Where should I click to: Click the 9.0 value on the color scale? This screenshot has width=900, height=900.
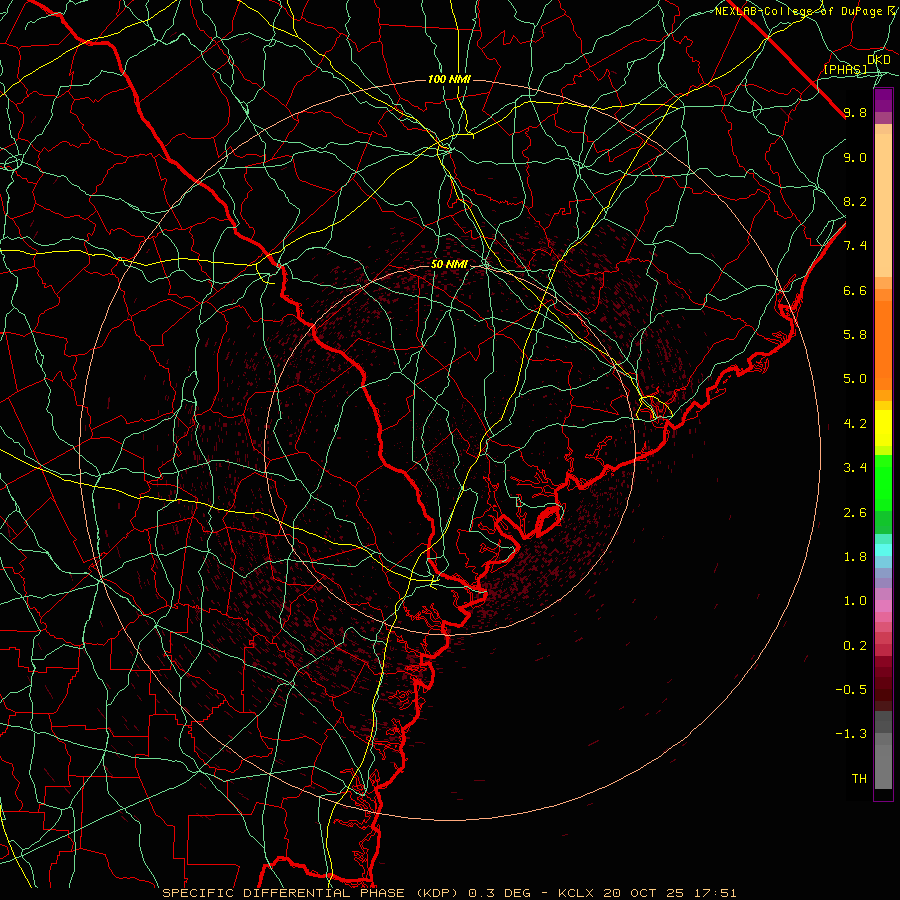(x=855, y=157)
